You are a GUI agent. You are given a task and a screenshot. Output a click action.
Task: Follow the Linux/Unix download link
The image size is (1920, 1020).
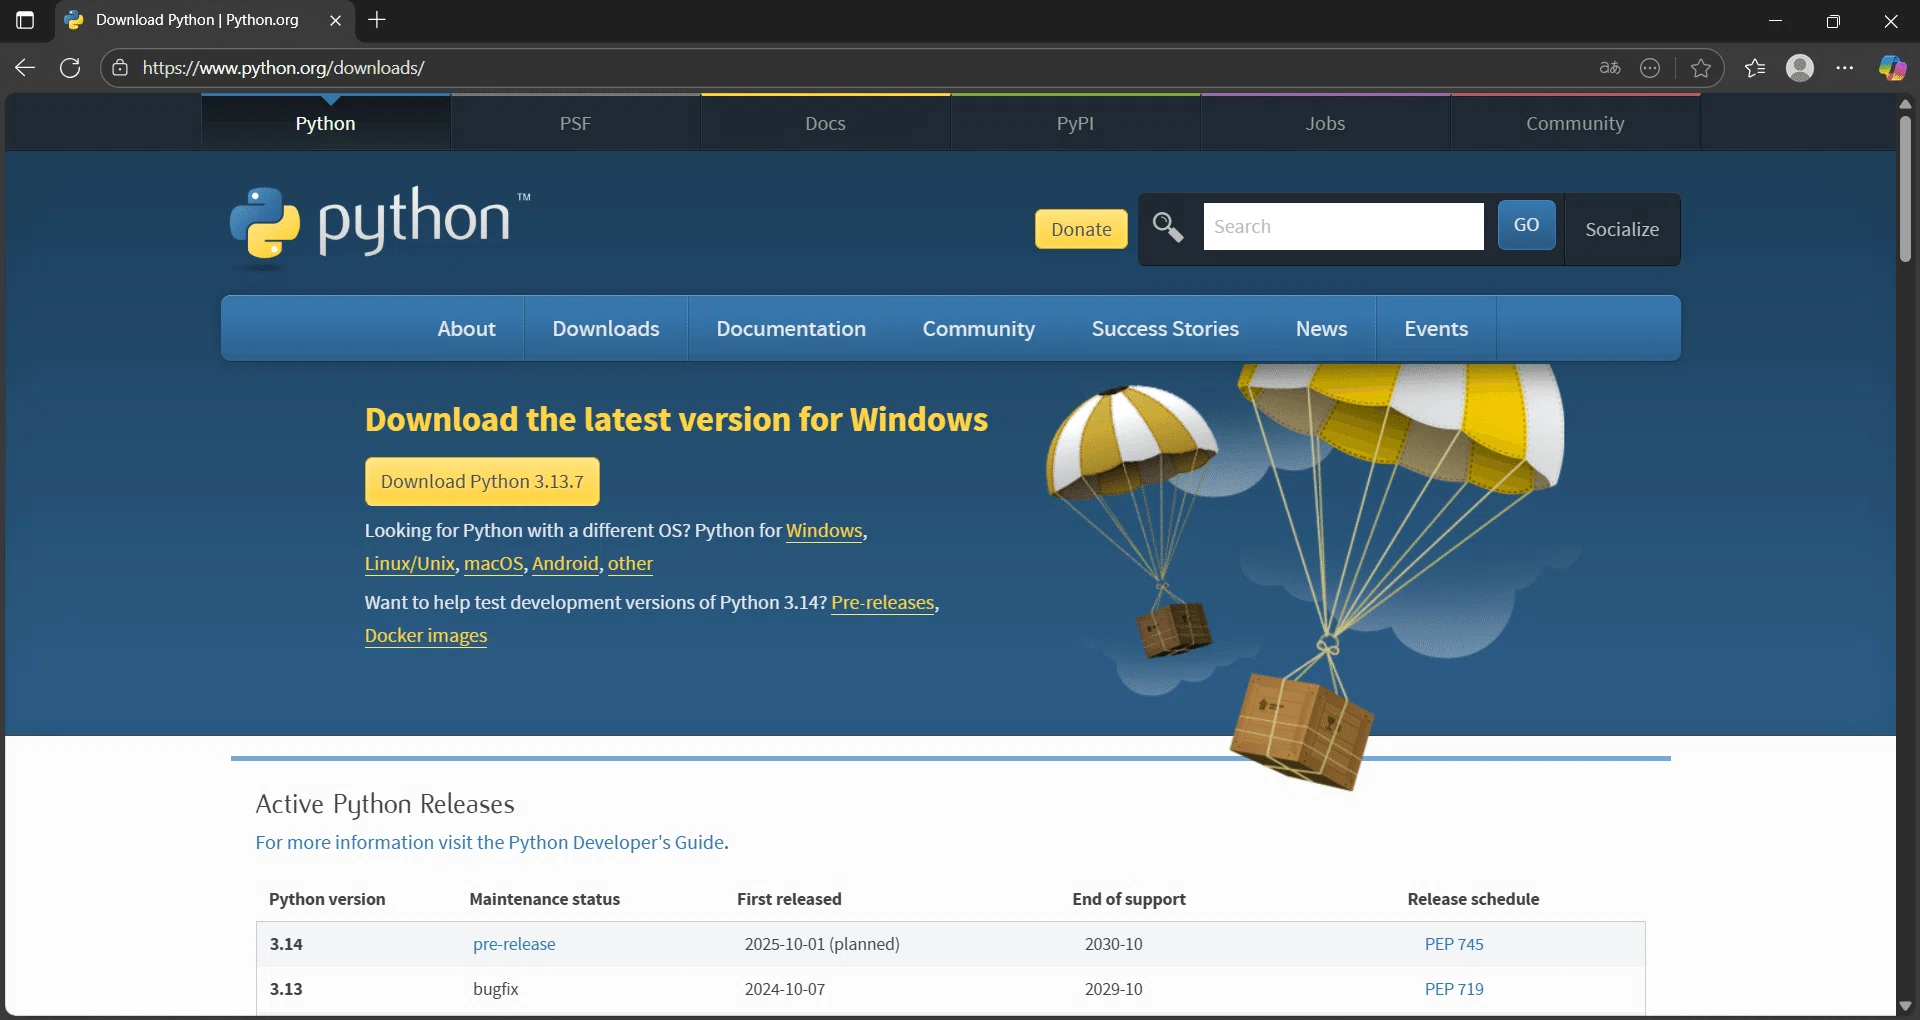[x=410, y=564]
